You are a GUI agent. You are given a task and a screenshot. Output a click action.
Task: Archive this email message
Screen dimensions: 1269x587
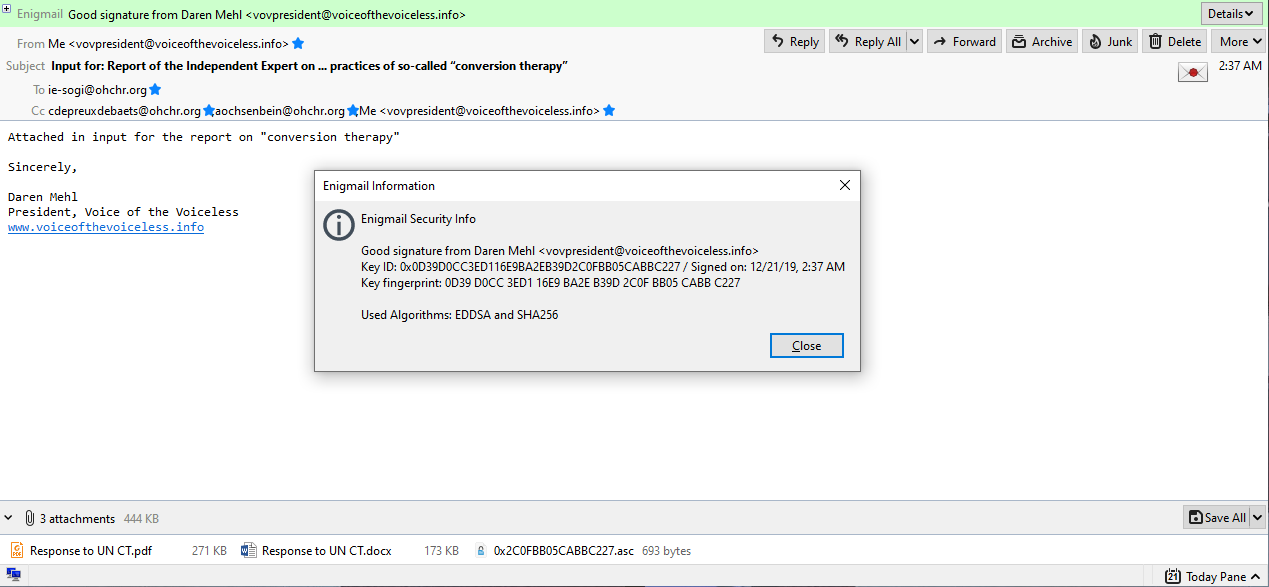[x=1042, y=41]
